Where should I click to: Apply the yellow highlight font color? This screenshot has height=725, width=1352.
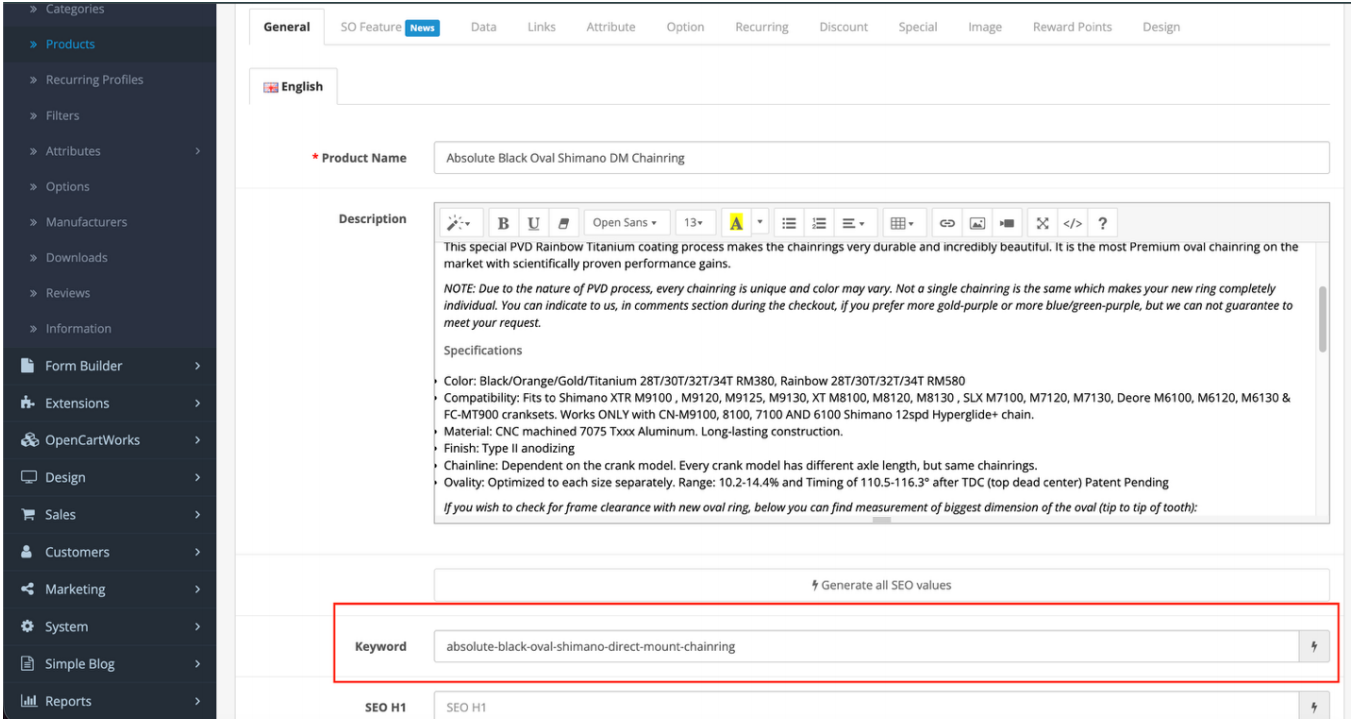736,222
